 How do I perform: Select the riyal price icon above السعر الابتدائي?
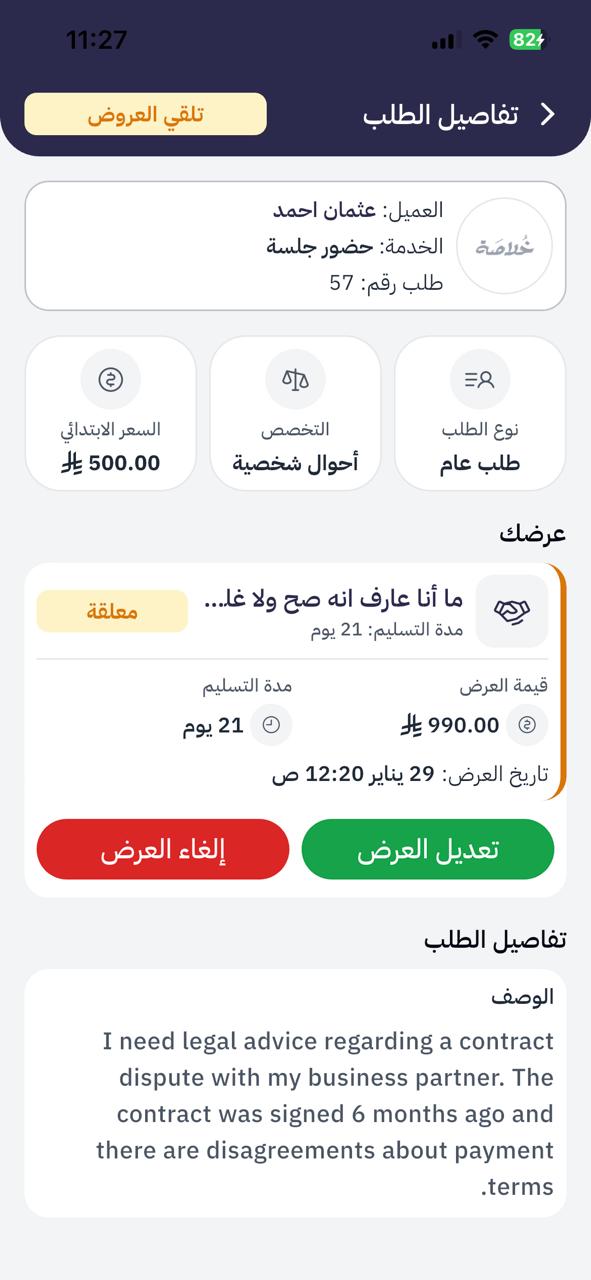click(x=110, y=380)
